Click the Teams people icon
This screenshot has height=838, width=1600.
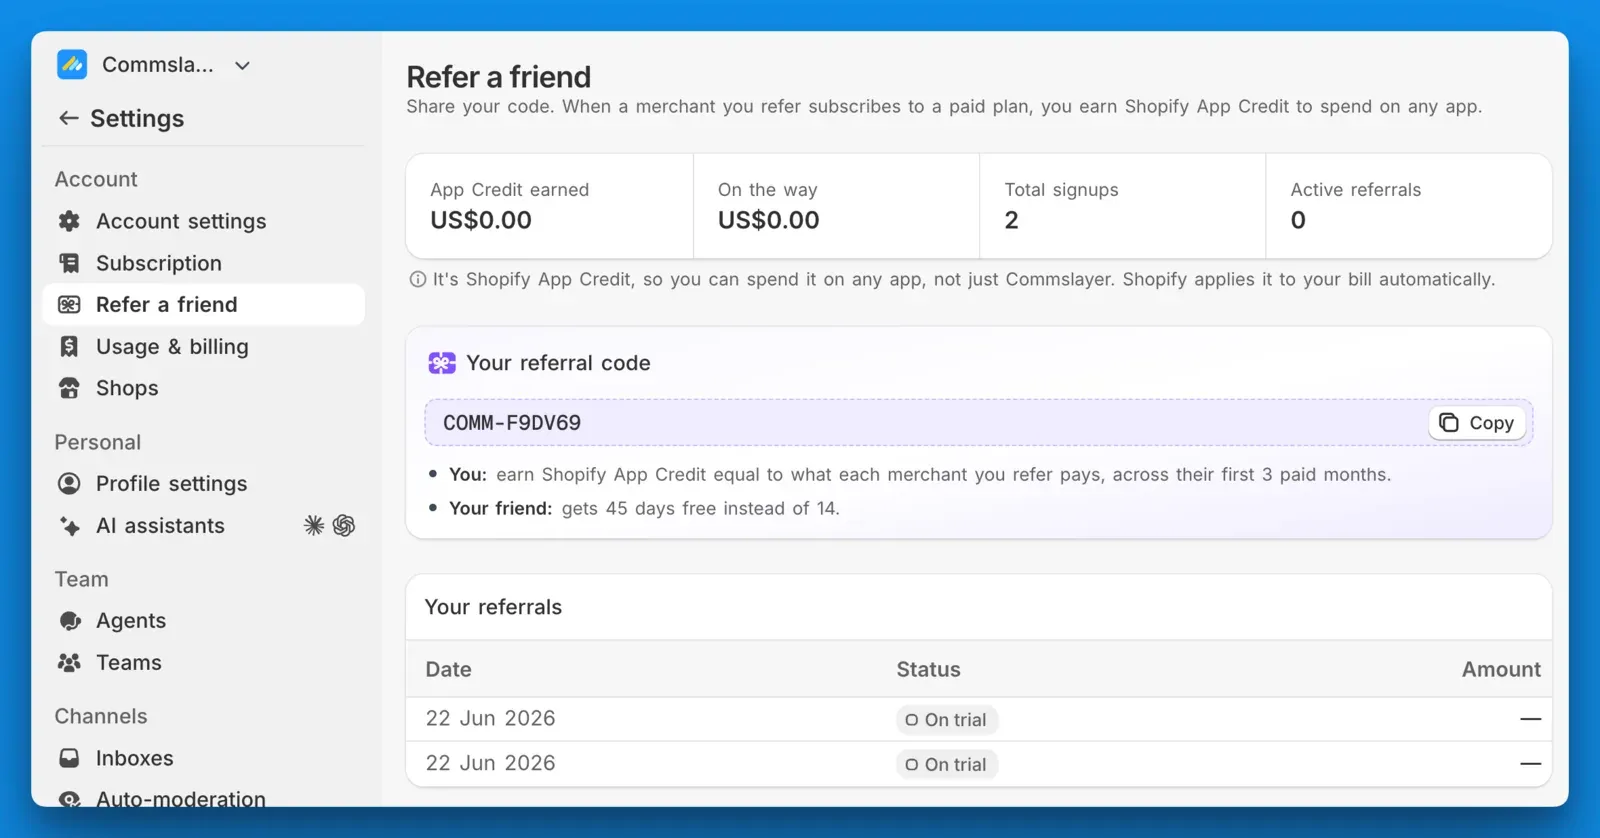tap(69, 663)
